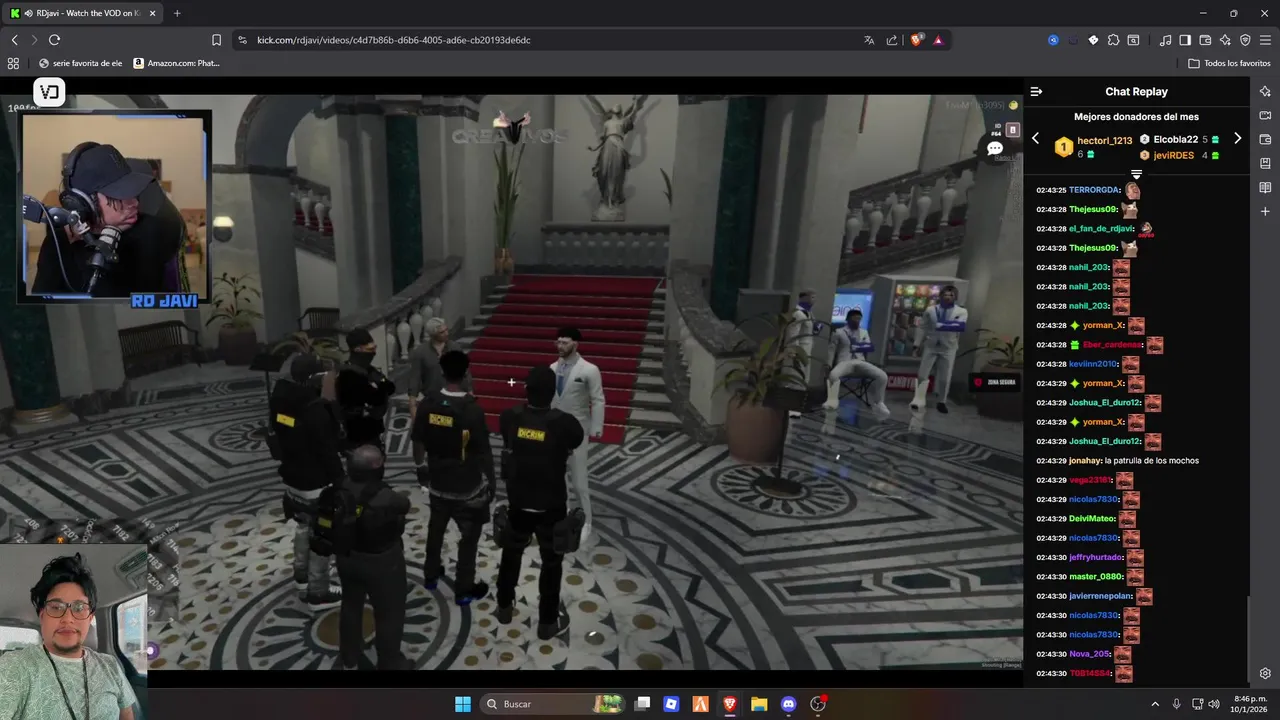Image resolution: width=1280 pixels, height=720 pixels.
Task: Click the streamer webcam overlay in video
Action: [115, 205]
